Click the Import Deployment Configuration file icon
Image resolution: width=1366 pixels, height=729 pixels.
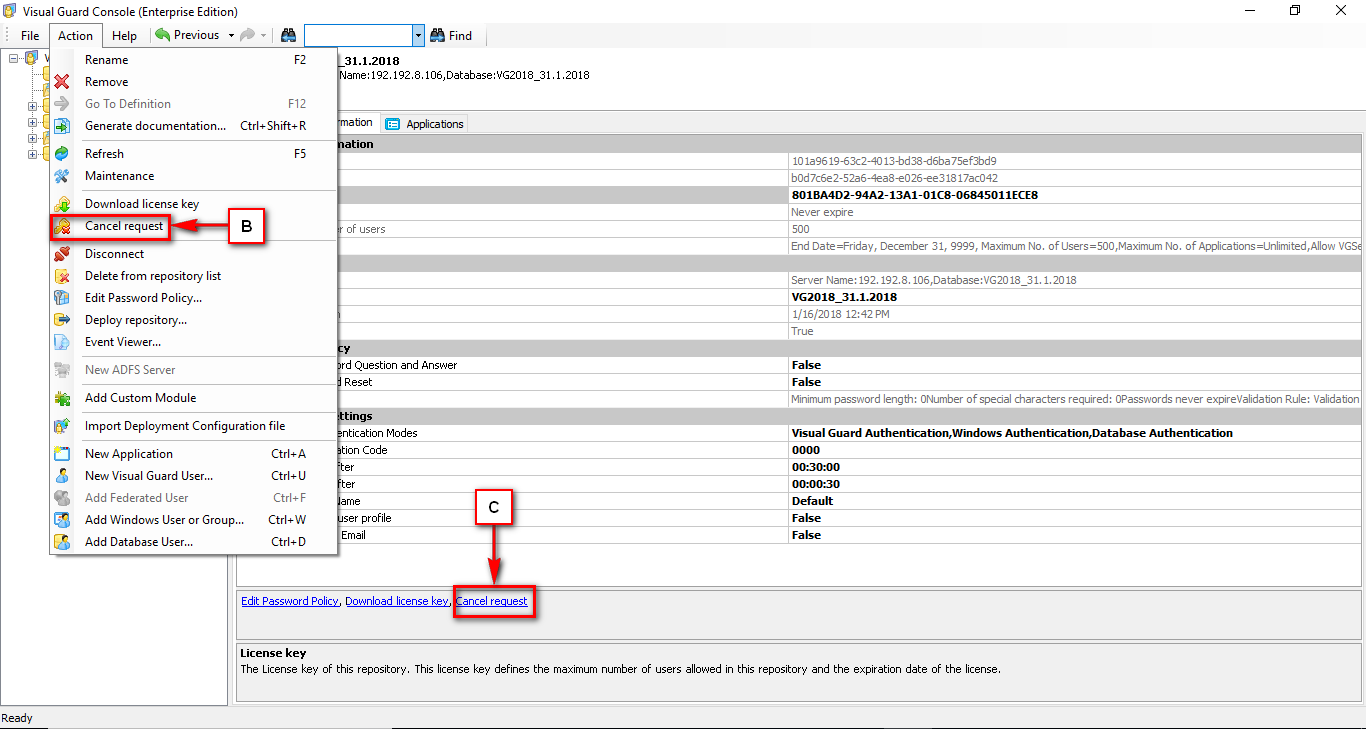click(61, 425)
